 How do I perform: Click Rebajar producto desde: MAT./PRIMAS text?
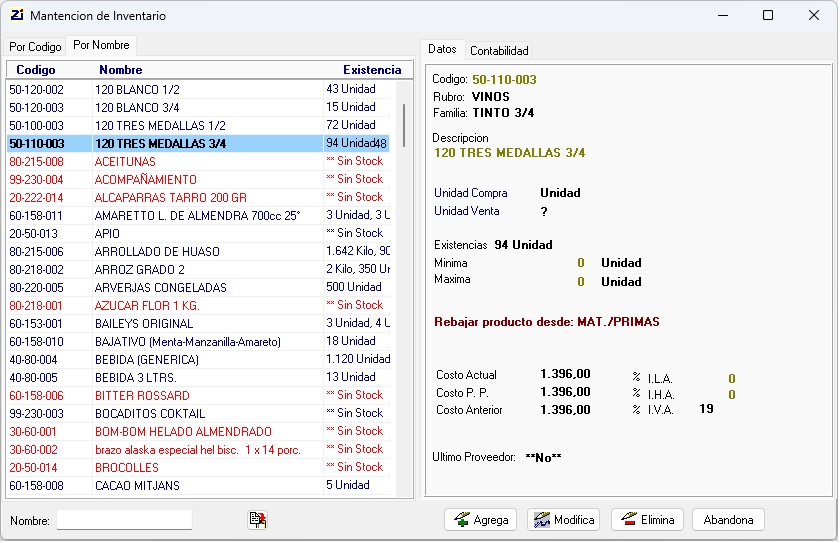pyautogui.click(x=546, y=322)
